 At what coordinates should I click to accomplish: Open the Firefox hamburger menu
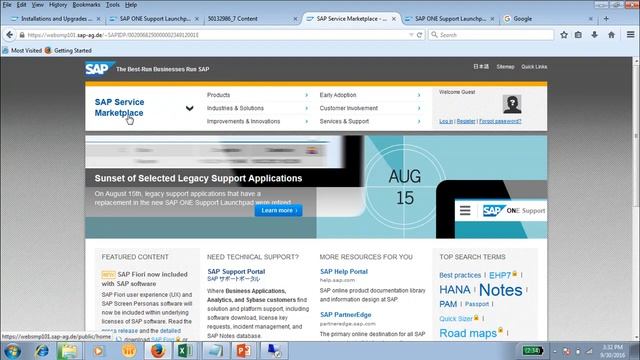coord(630,35)
